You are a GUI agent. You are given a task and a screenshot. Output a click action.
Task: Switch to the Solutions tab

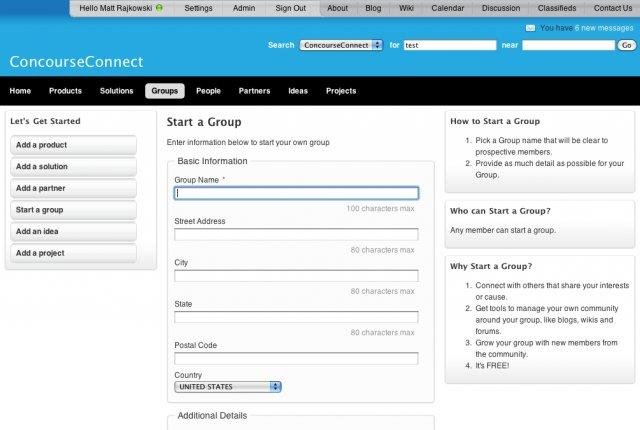click(117, 91)
